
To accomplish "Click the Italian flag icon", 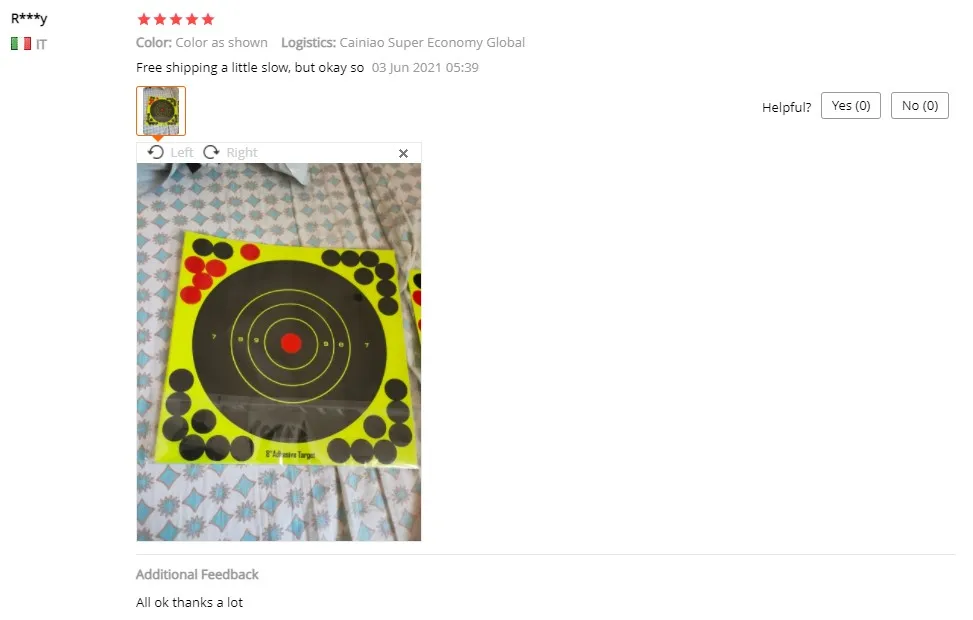I will (x=21, y=43).
